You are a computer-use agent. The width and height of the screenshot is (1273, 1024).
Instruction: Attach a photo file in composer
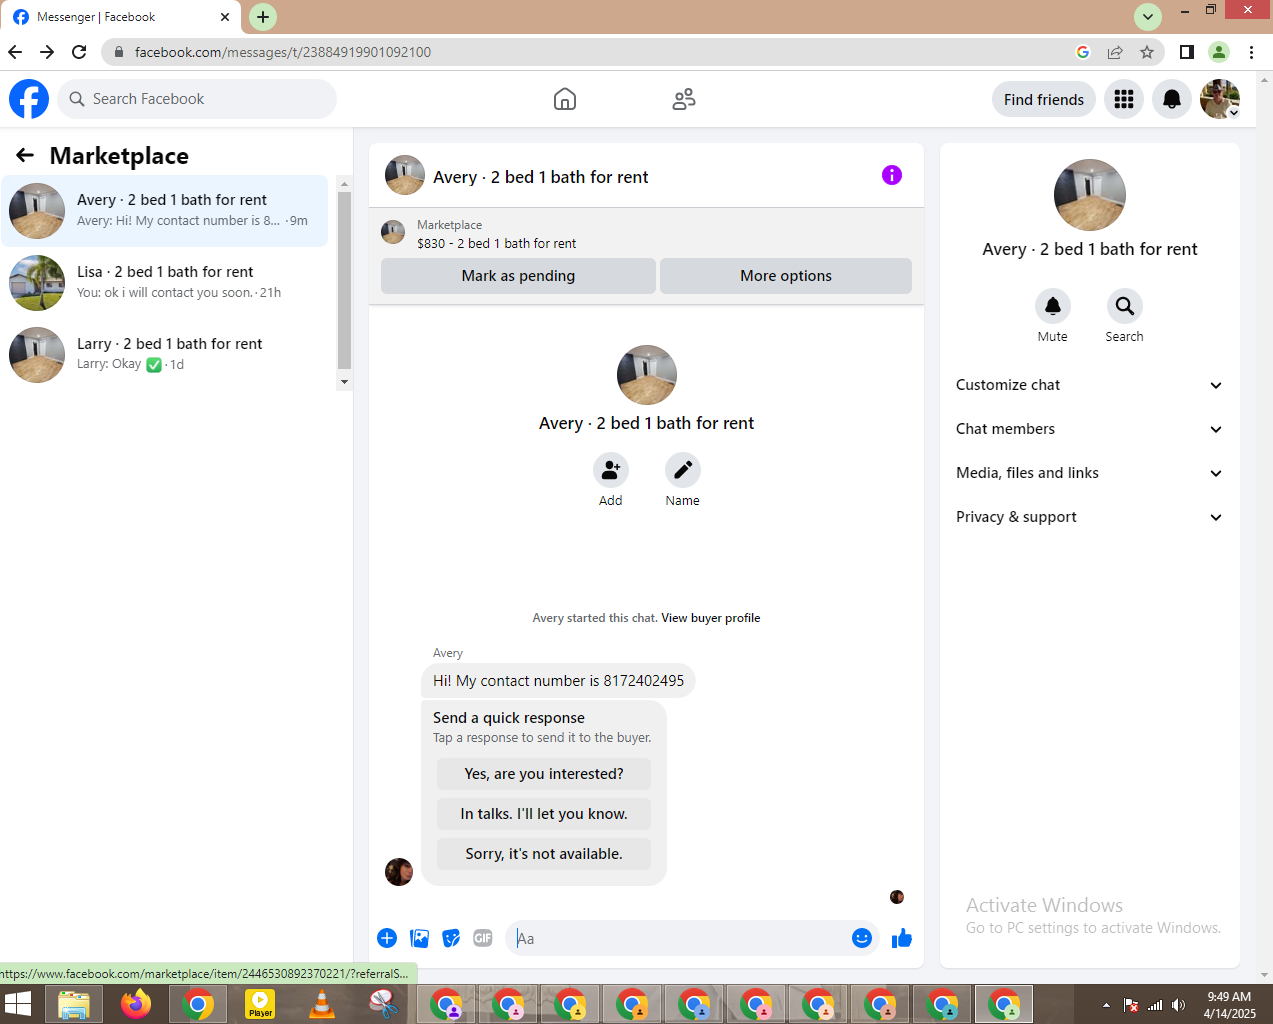[x=420, y=938]
